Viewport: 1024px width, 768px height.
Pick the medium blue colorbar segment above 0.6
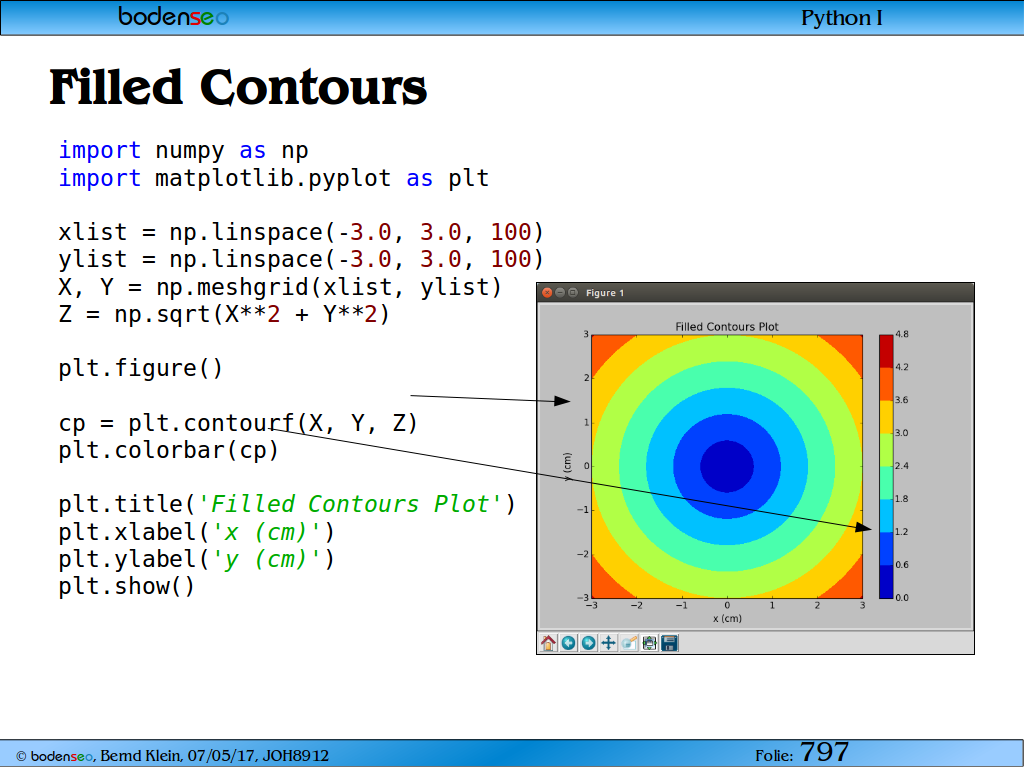click(886, 549)
